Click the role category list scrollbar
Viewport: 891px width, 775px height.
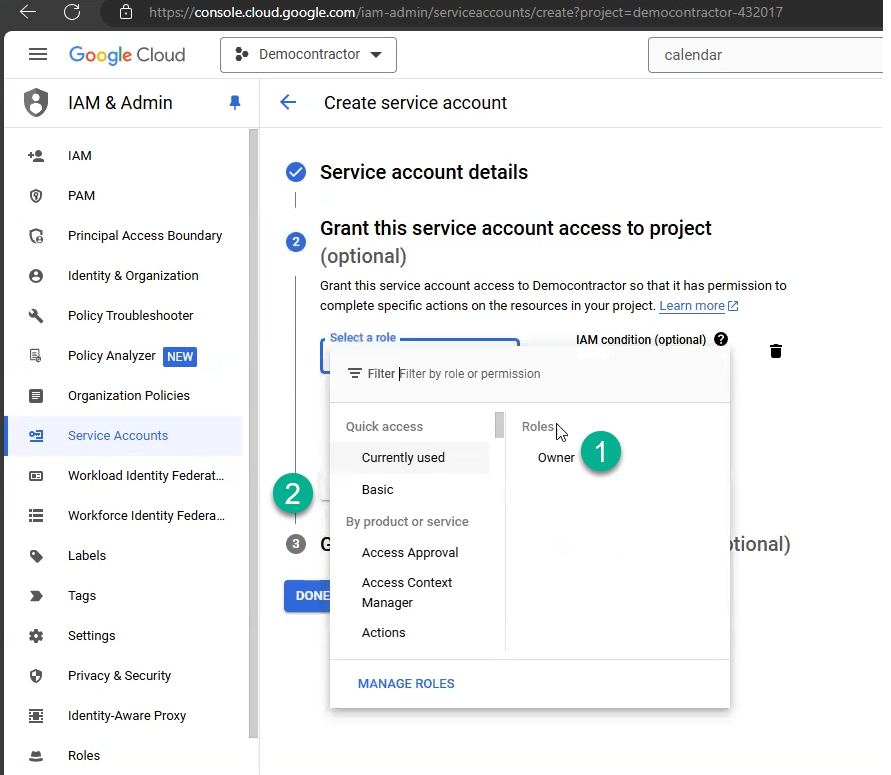(x=499, y=425)
